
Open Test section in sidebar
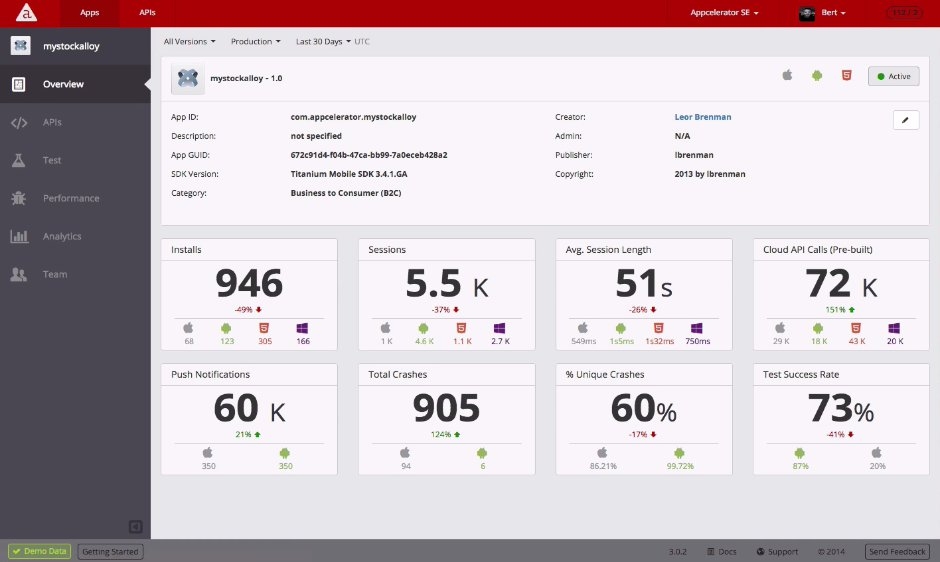[x=75, y=160]
